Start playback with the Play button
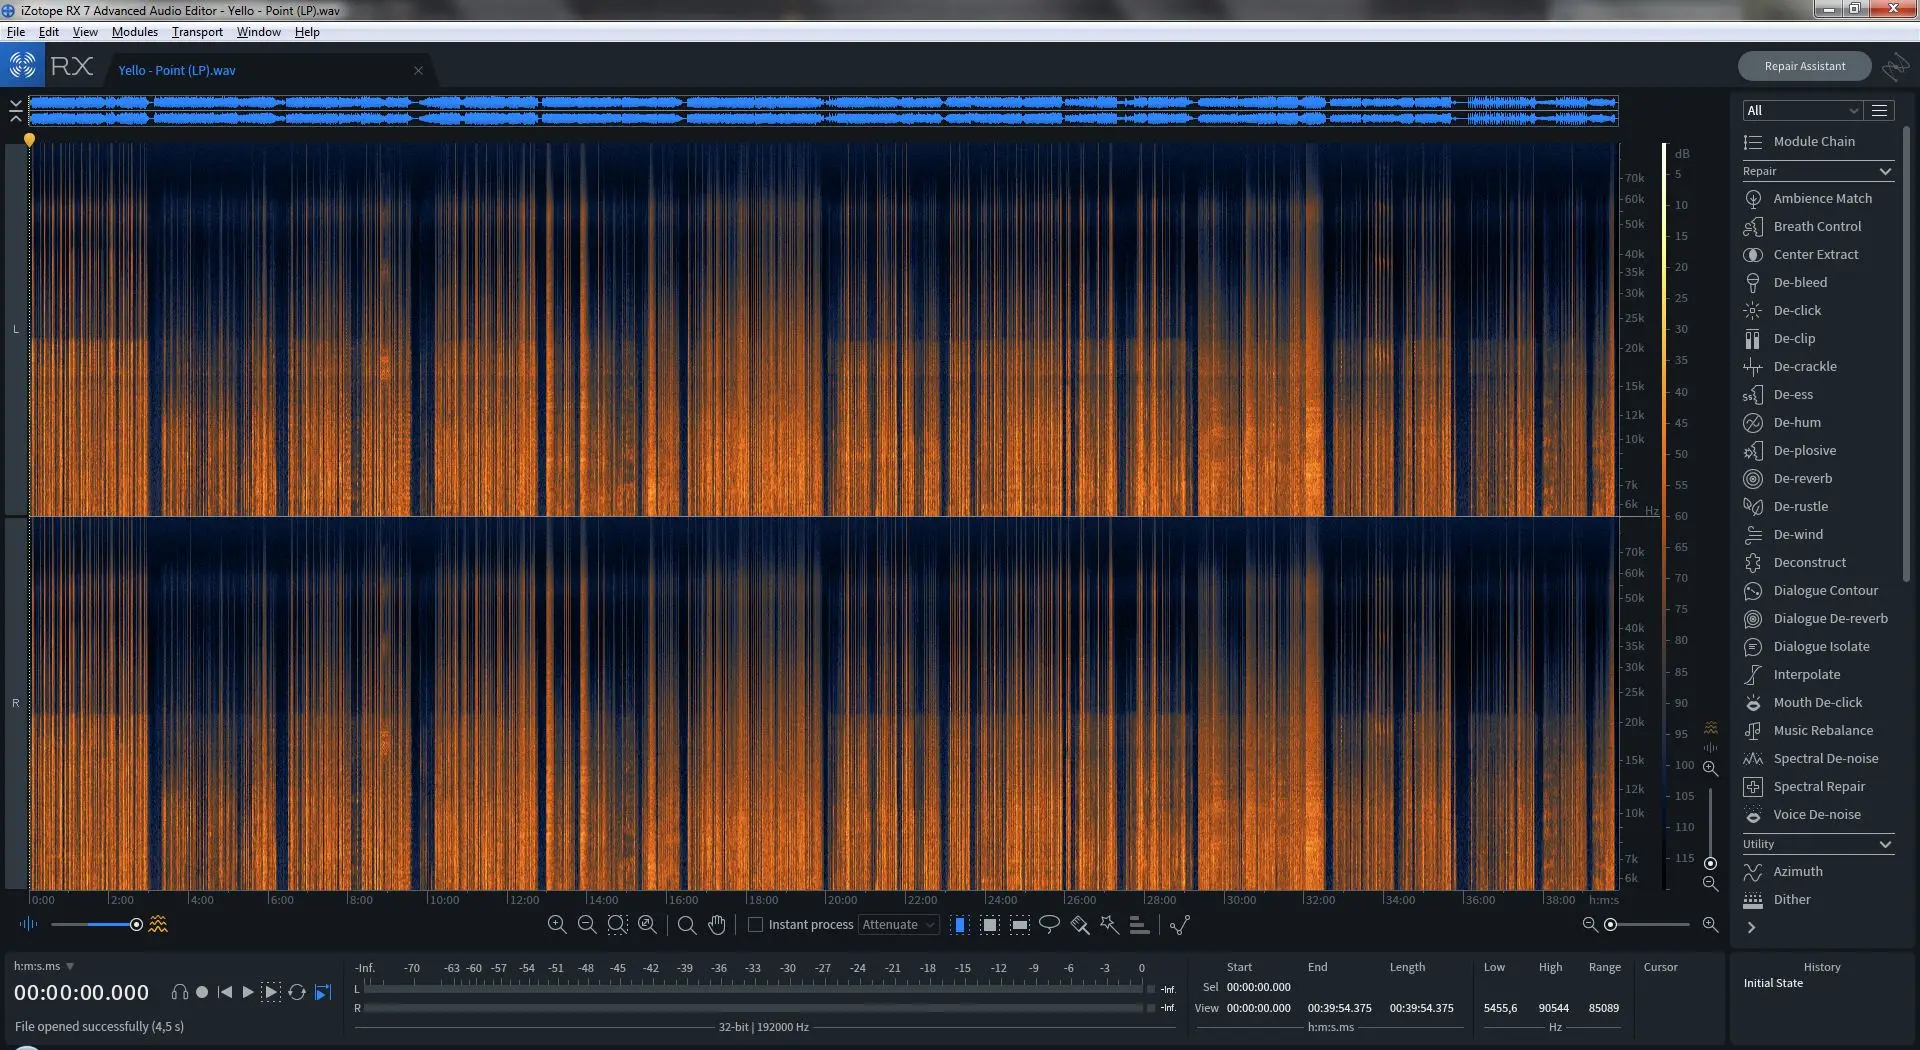The width and height of the screenshot is (1920, 1050). 248,992
